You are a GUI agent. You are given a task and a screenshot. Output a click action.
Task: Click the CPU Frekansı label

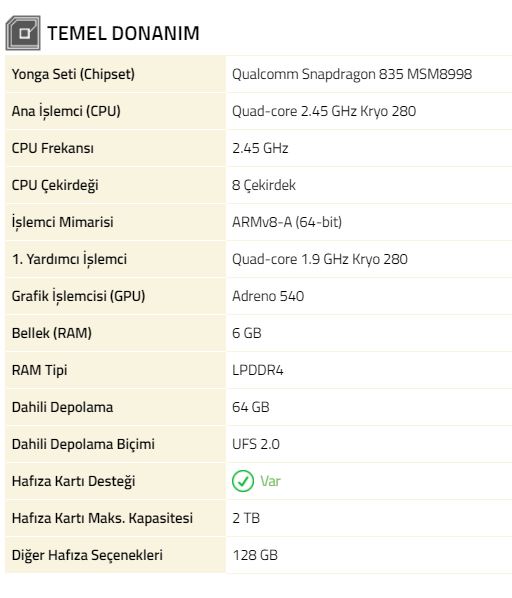[53, 148]
